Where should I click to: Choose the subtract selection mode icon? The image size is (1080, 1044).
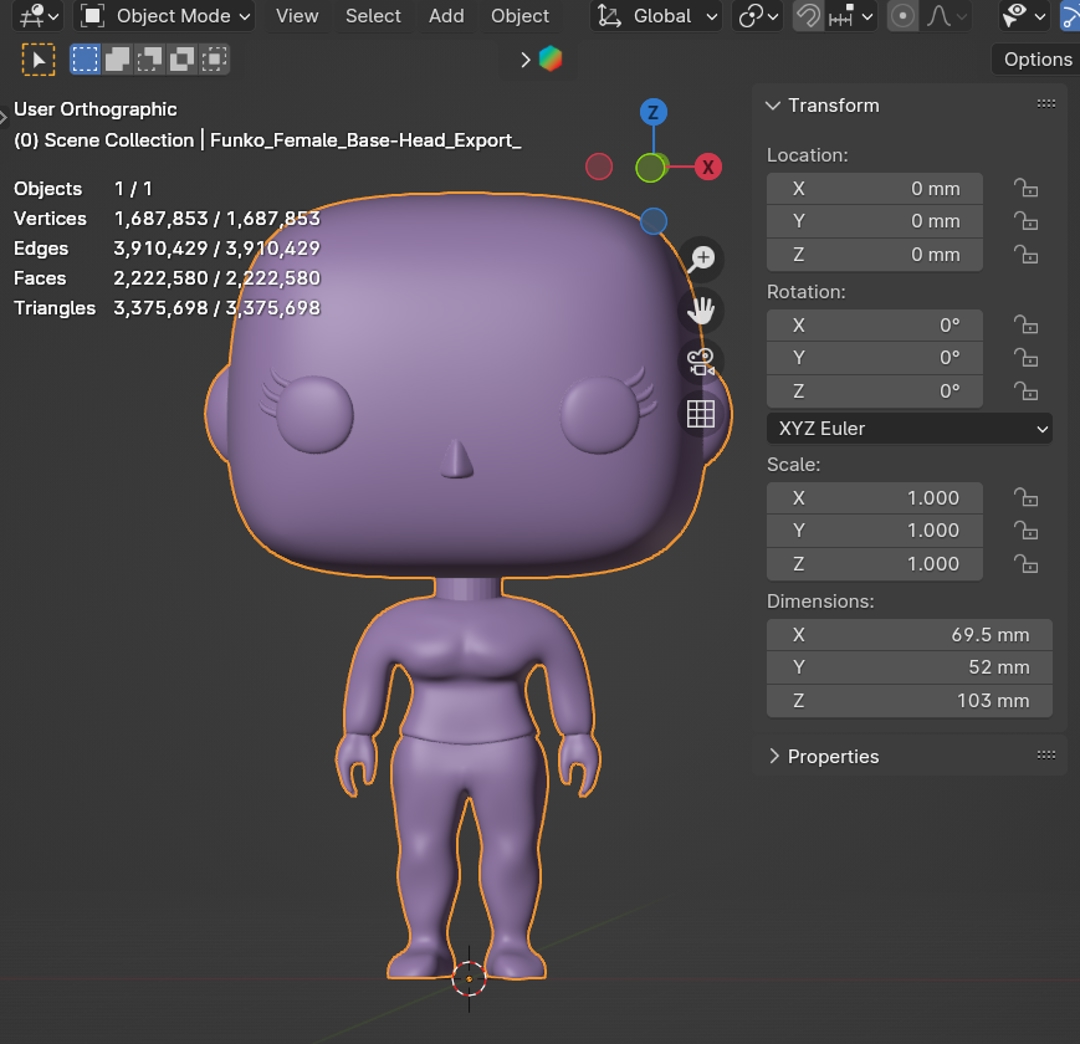point(149,60)
